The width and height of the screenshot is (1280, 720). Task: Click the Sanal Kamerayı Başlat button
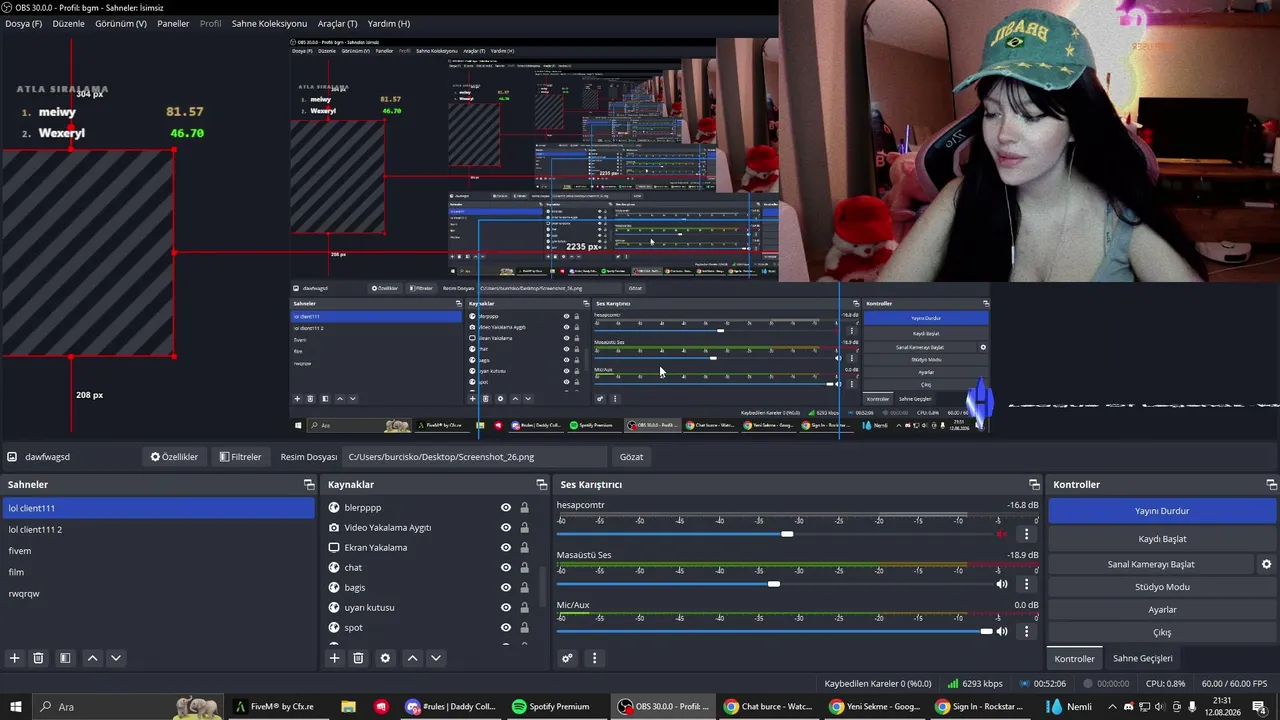[x=1150, y=564]
